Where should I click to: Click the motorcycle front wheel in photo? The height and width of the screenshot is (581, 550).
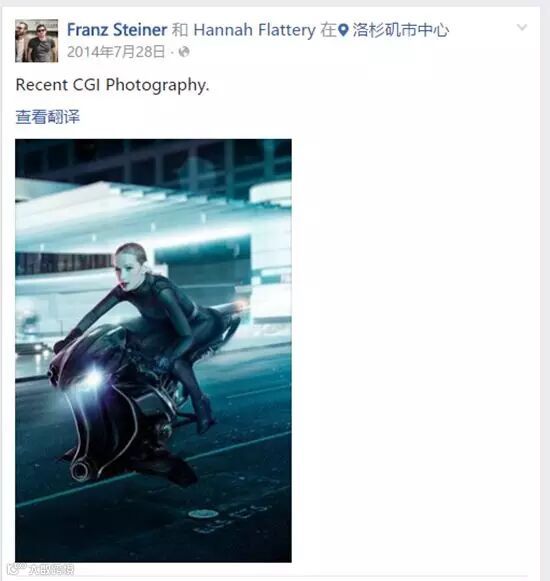[x=79, y=471]
